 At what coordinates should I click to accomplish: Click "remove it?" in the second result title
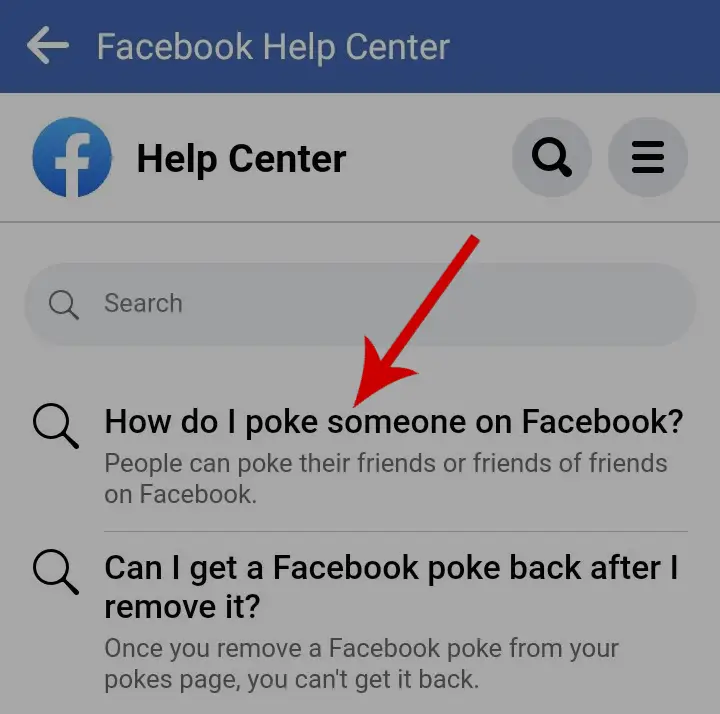coord(182,606)
